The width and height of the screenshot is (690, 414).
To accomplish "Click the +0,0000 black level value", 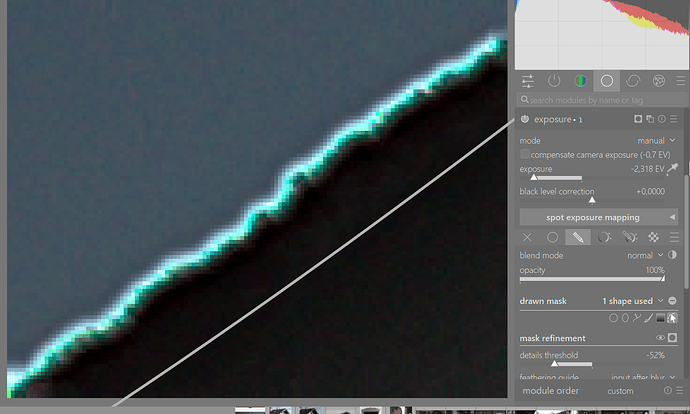I will pos(650,191).
